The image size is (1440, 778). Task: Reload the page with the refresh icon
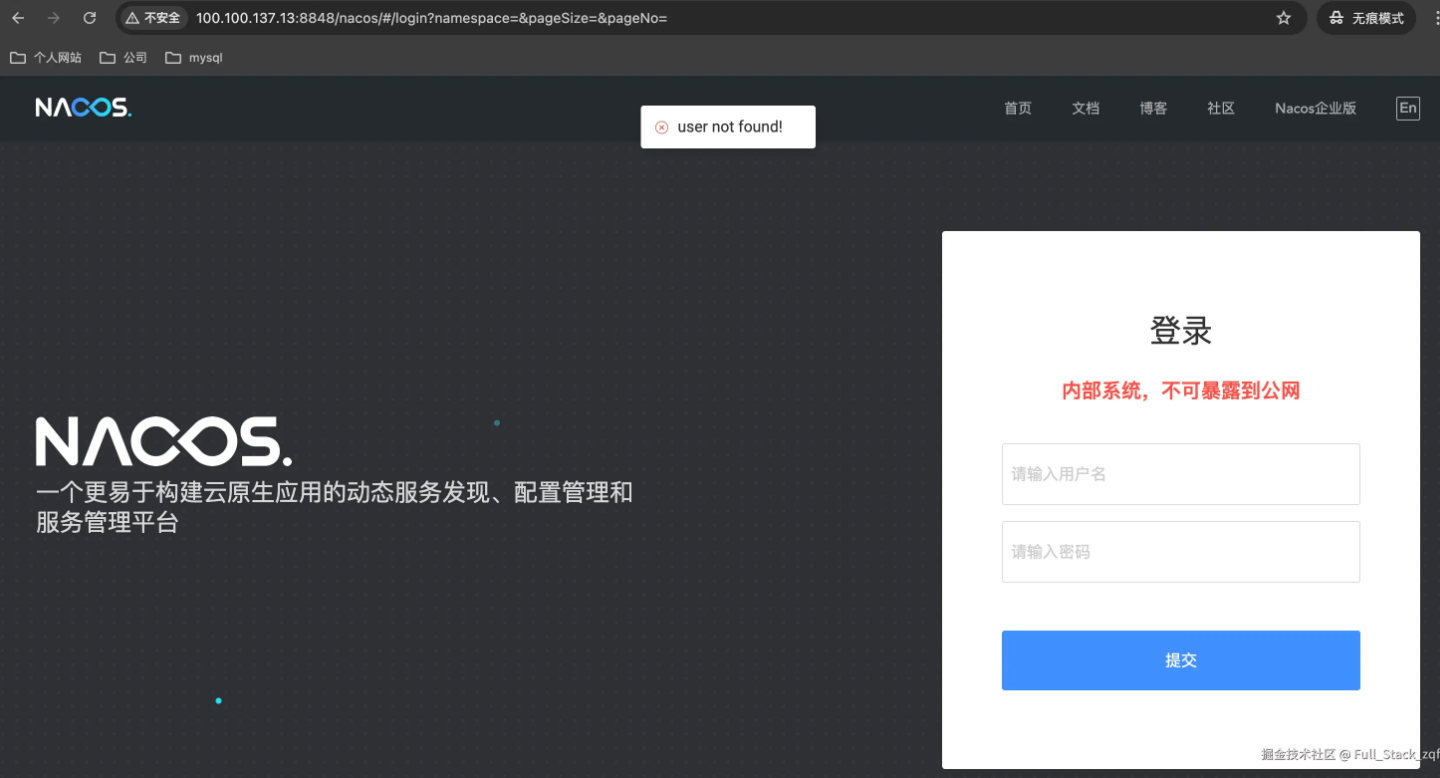tap(90, 18)
